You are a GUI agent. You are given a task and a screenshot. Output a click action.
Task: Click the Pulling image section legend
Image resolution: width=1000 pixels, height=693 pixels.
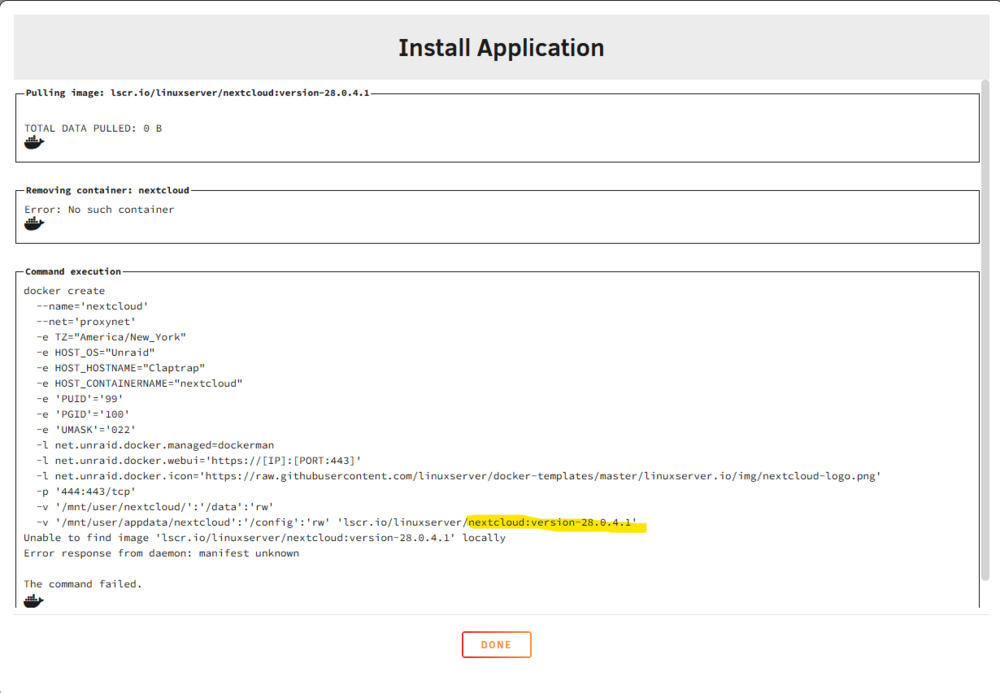pyautogui.click(x=198, y=93)
